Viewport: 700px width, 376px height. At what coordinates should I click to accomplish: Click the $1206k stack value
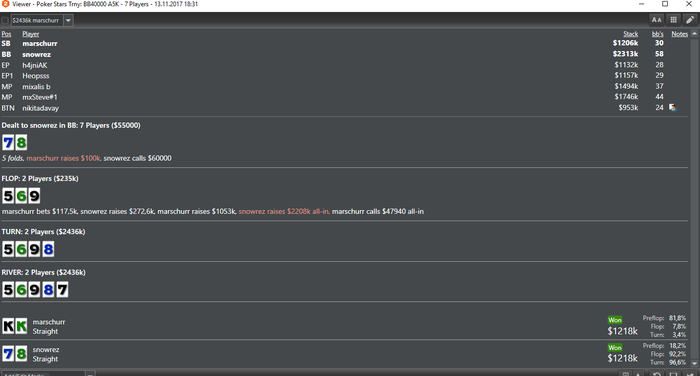pyautogui.click(x=625, y=43)
